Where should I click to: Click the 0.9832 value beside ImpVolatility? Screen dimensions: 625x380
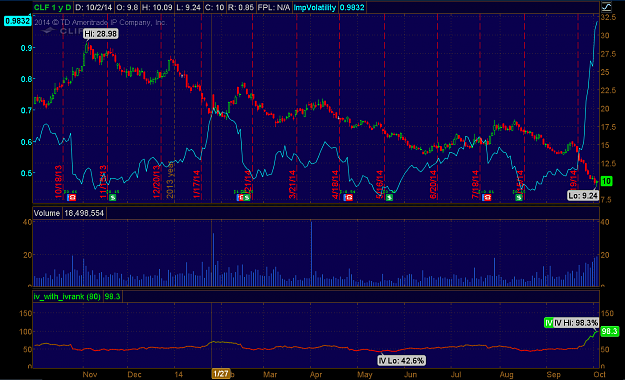point(352,7)
